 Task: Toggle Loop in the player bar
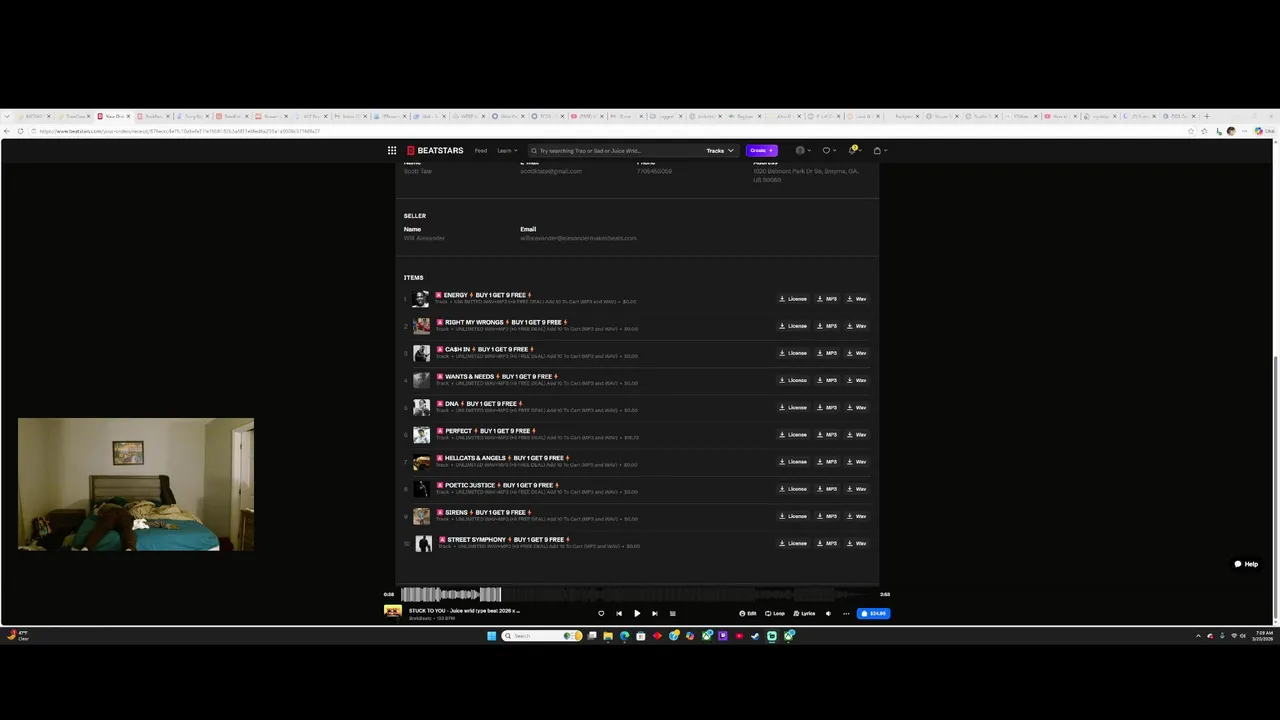coord(775,613)
